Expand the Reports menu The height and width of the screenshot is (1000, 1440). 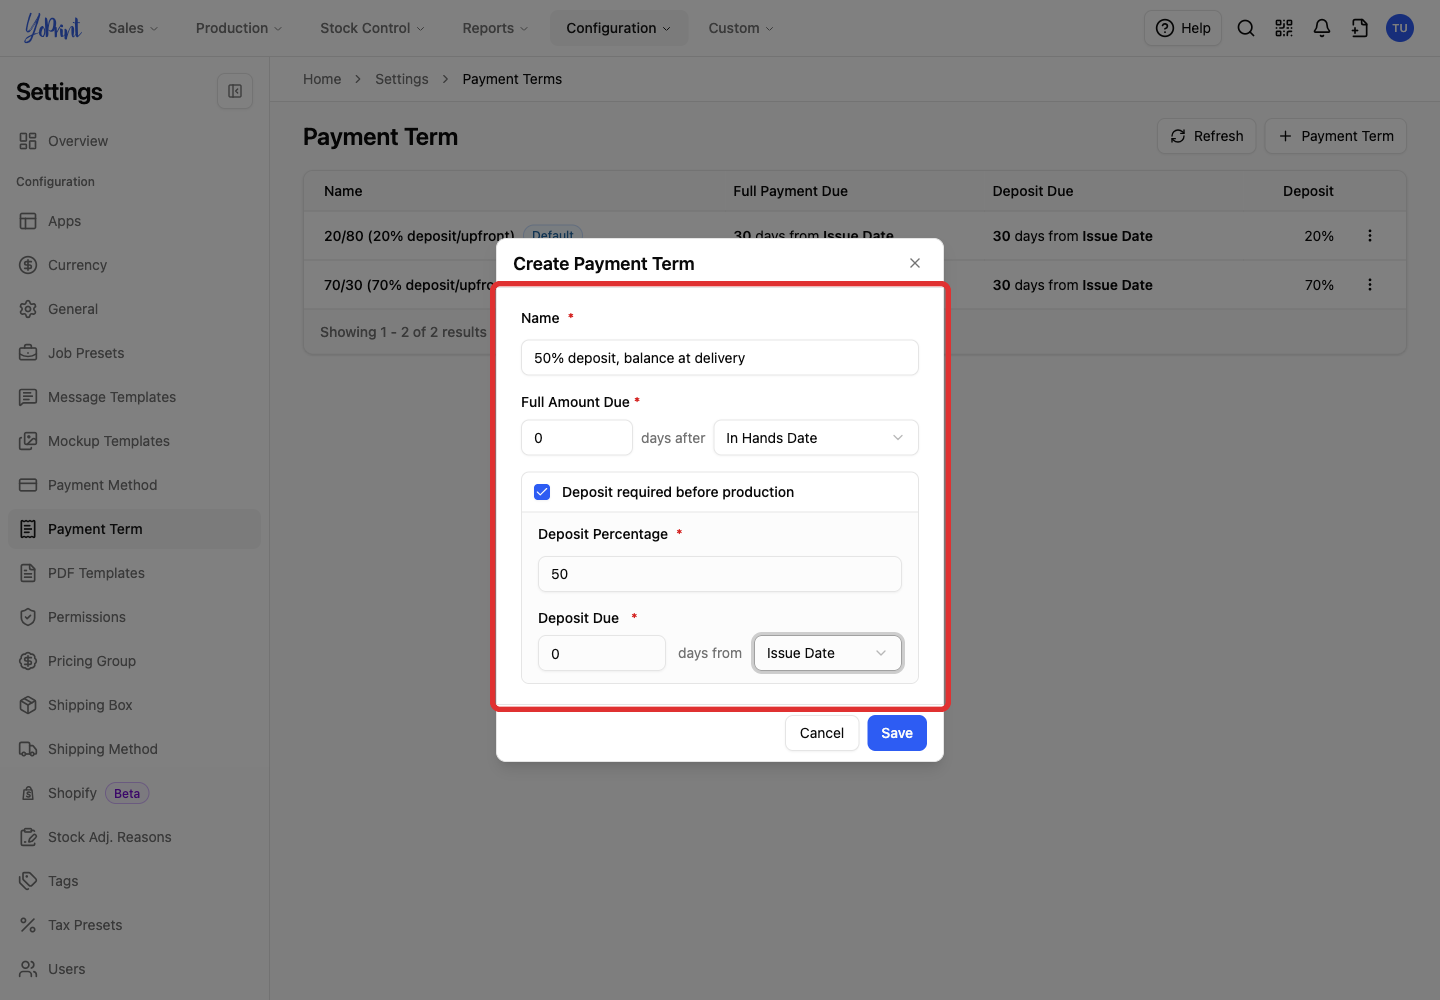coord(495,28)
